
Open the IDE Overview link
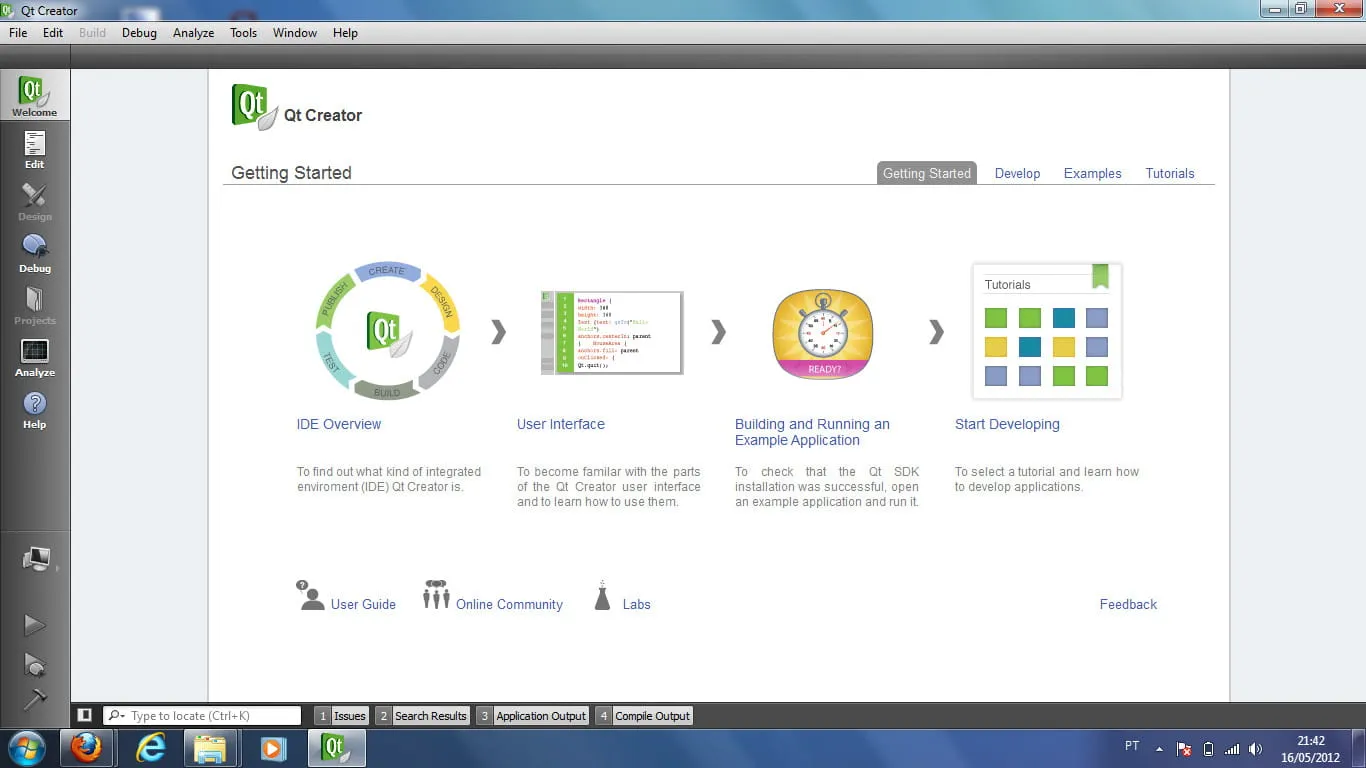339,424
